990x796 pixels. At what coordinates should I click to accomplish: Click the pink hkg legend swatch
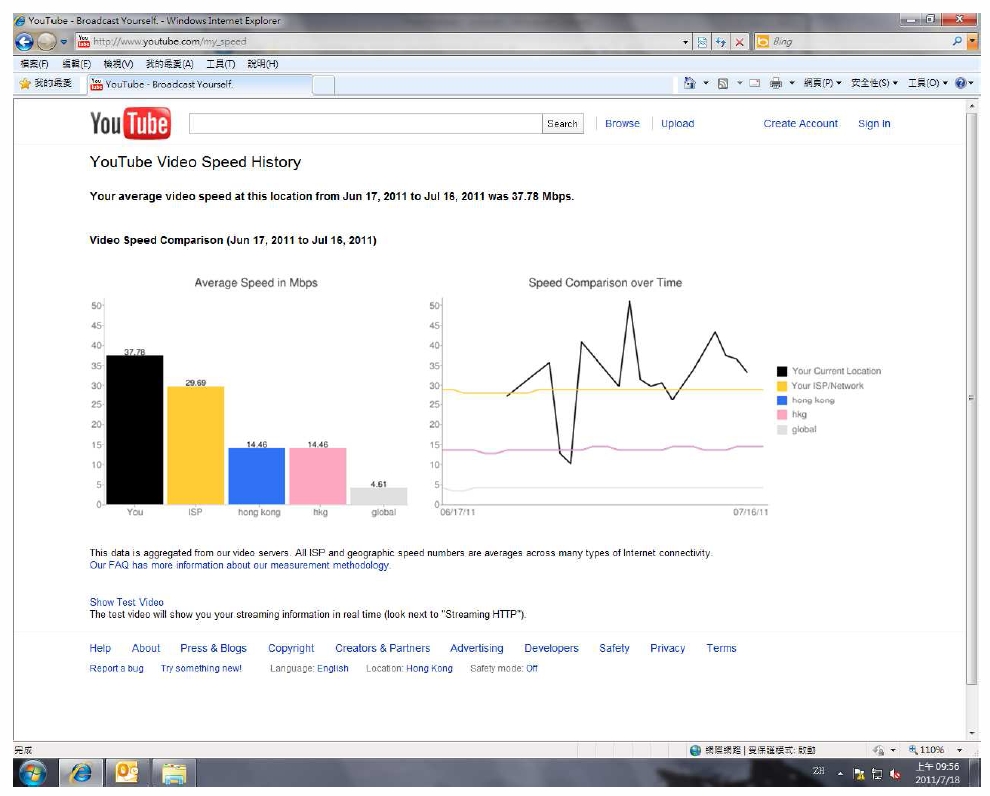coord(782,415)
